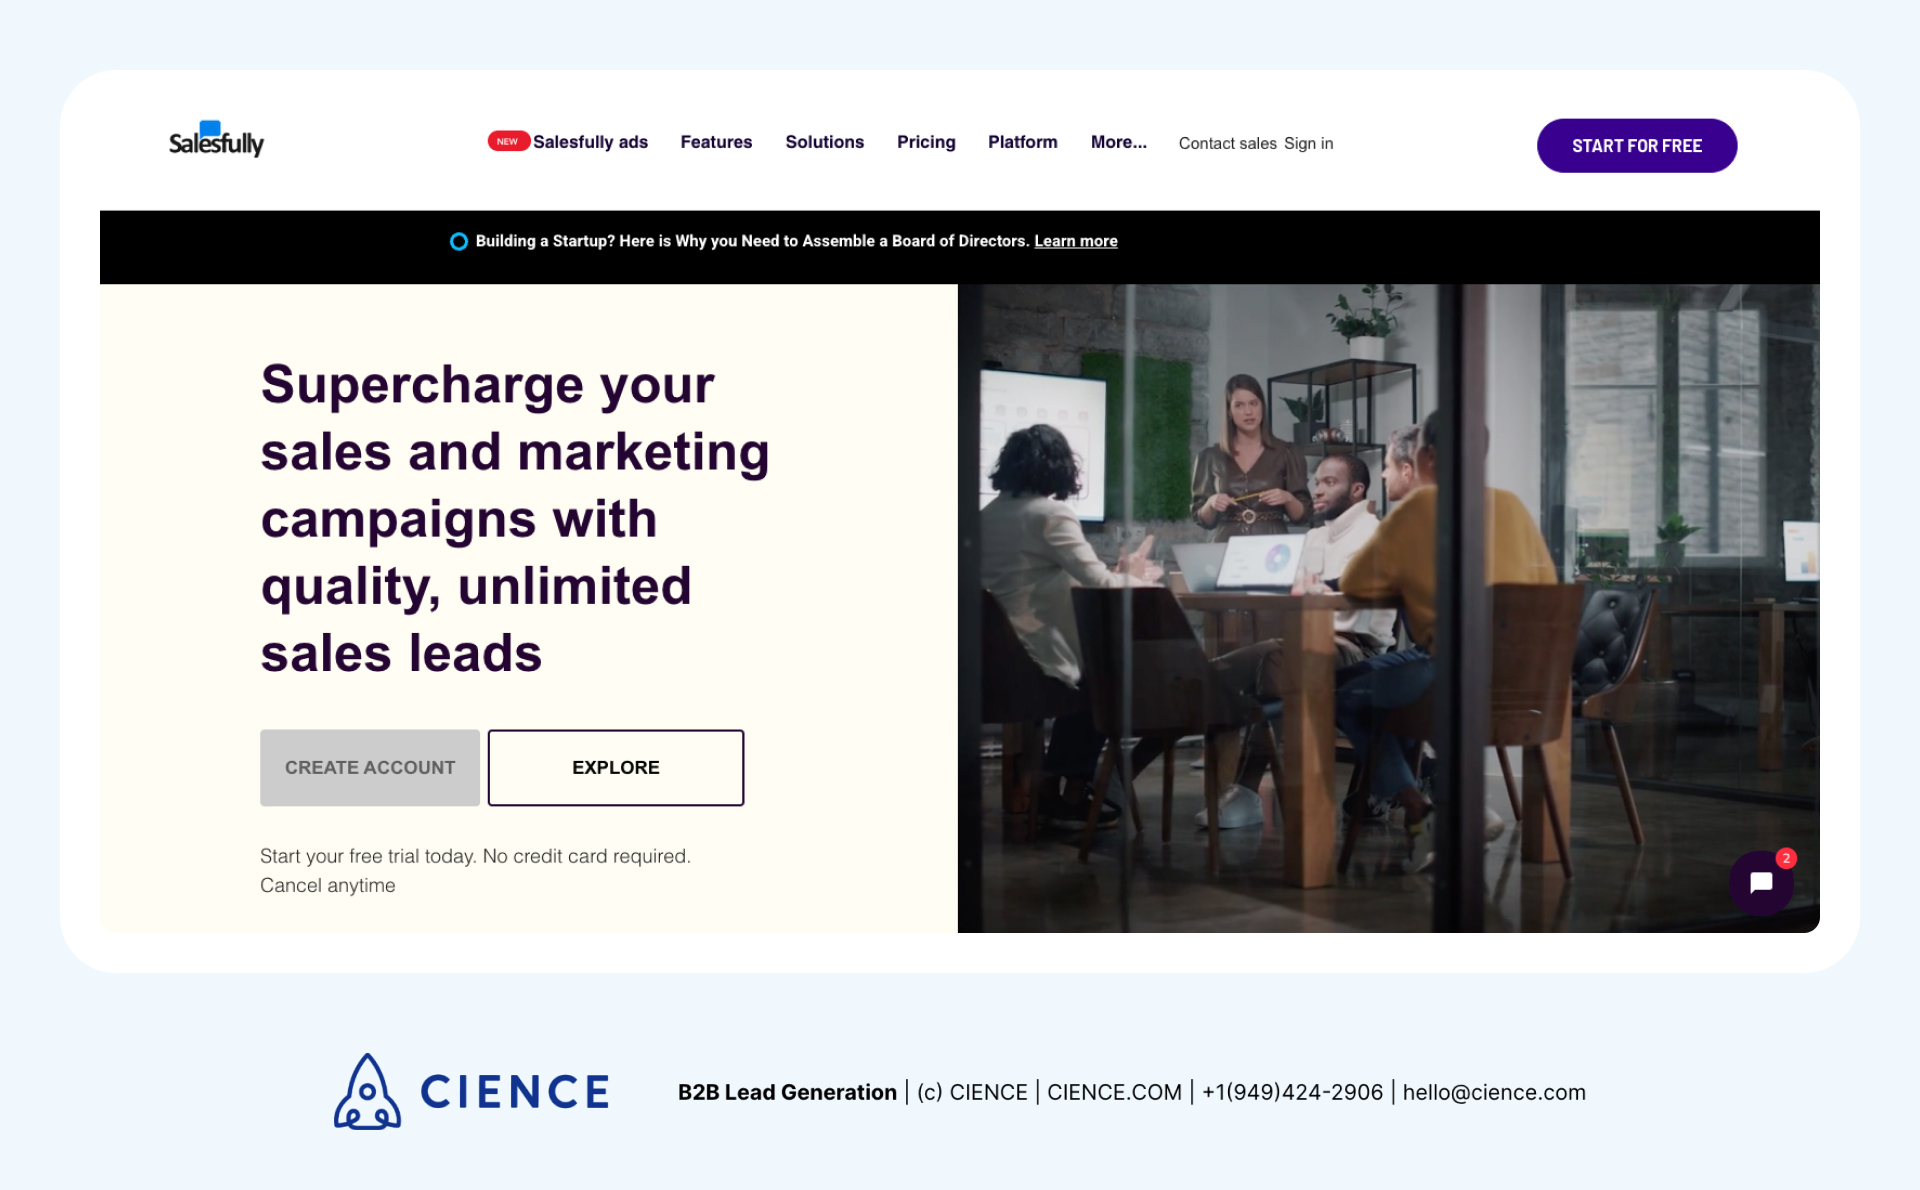Click the chat bubble icon in bottom right
The height and width of the screenshot is (1190, 1920).
pos(1764,883)
